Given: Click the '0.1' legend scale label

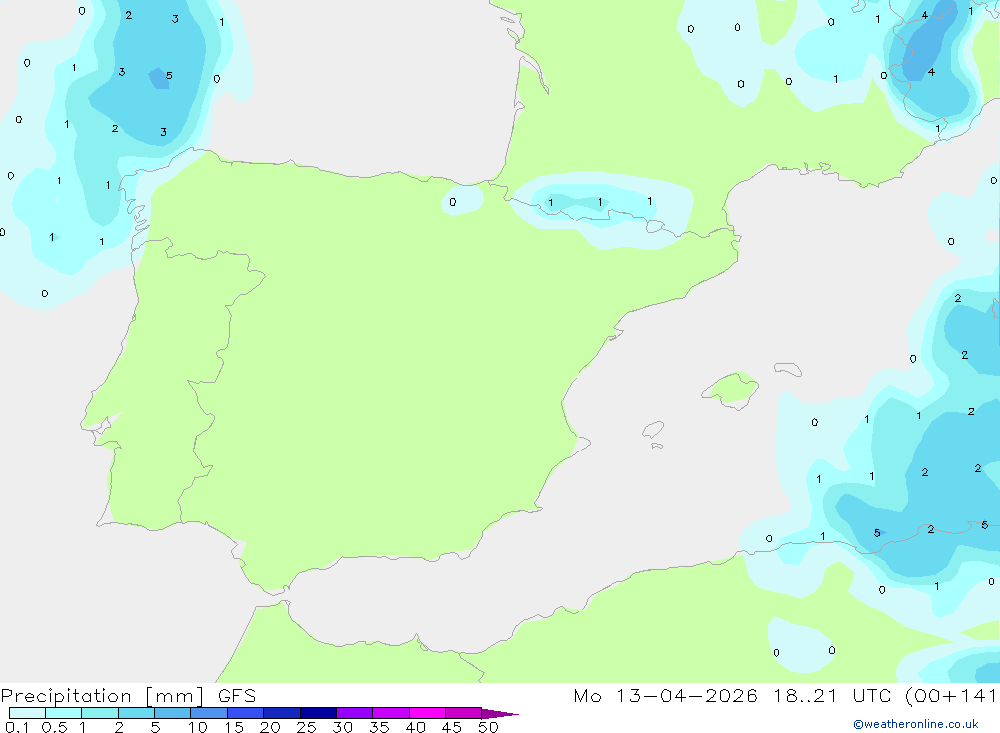Looking at the screenshot, I should [17, 727].
